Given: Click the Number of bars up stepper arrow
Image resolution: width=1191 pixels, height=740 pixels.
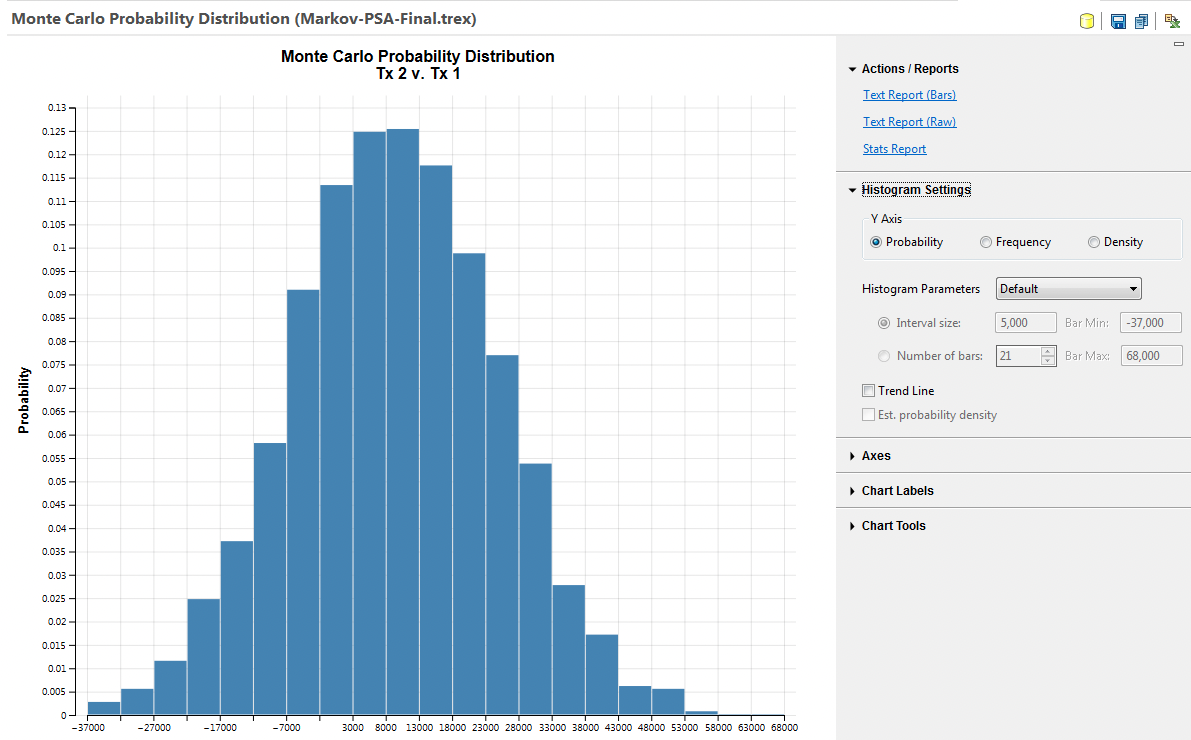Looking at the screenshot, I should [1047, 350].
